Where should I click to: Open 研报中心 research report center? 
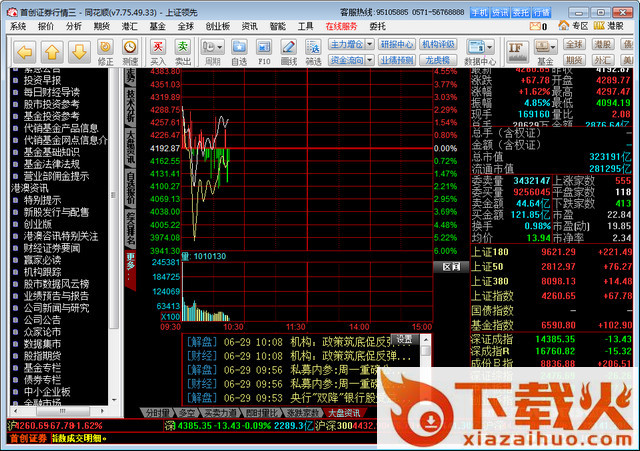tap(397, 44)
